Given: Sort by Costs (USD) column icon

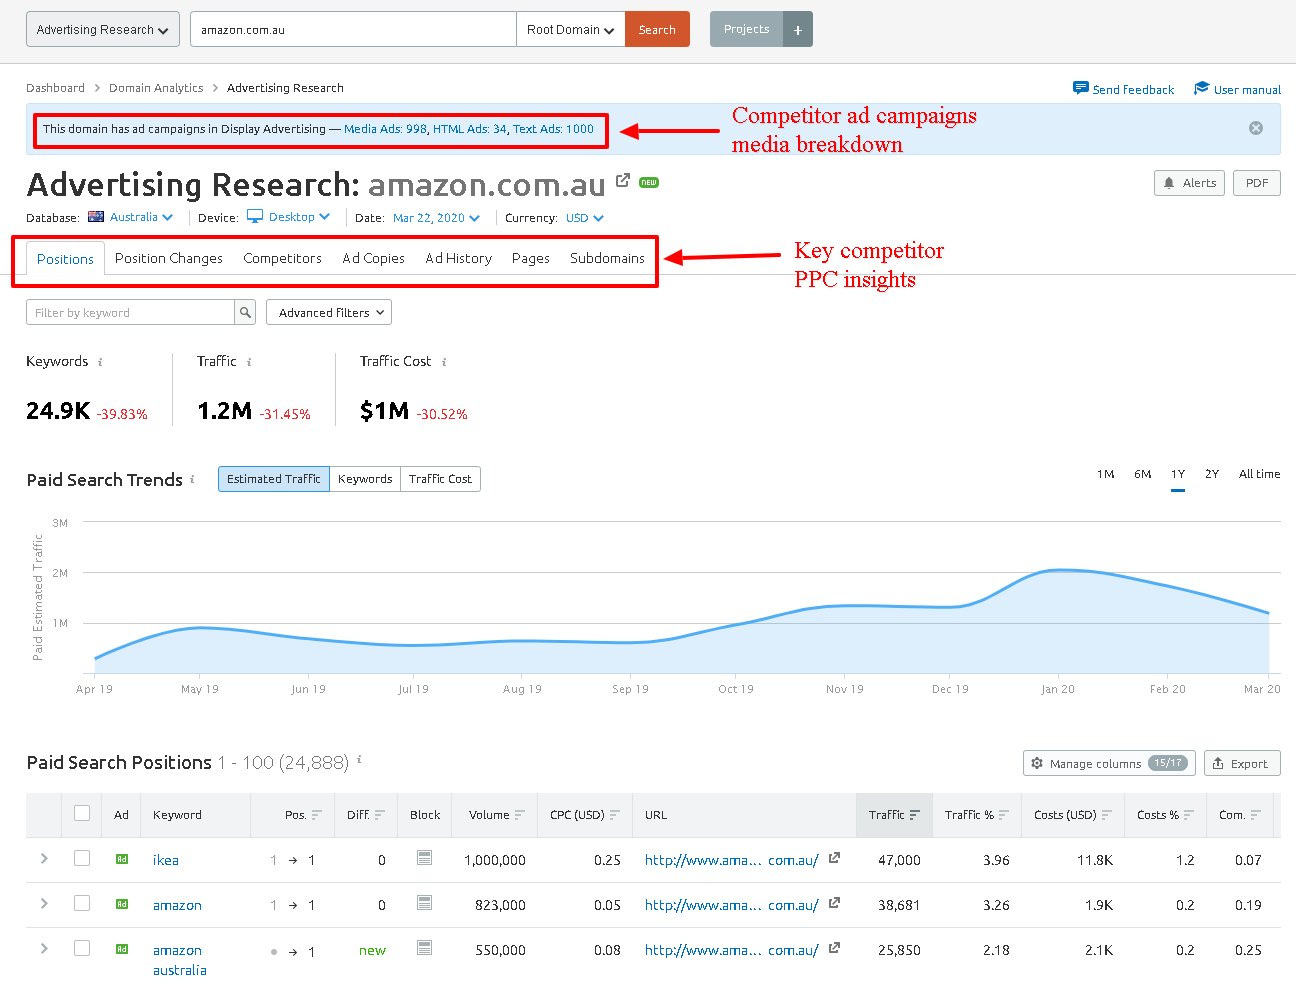Looking at the screenshot, I should pos(1107,815).
